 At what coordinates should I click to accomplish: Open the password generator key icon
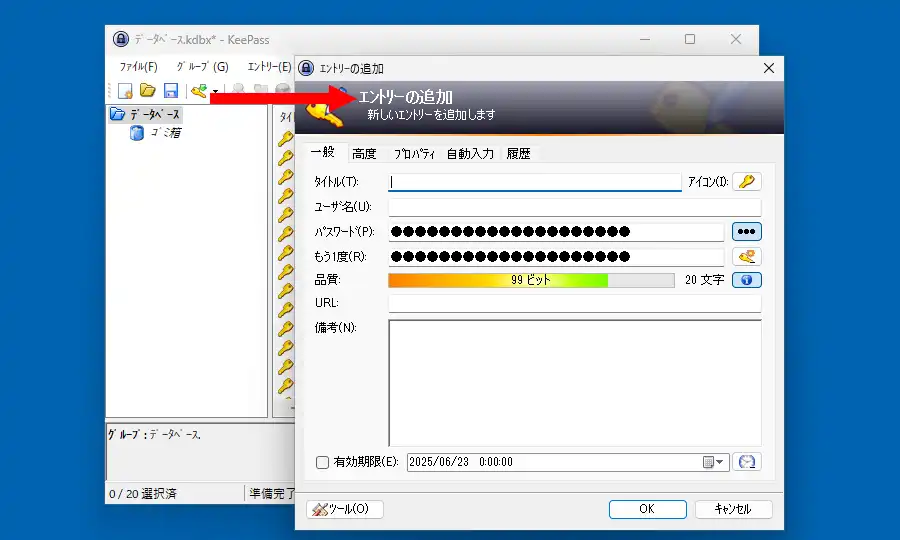[x=747, y=257]
